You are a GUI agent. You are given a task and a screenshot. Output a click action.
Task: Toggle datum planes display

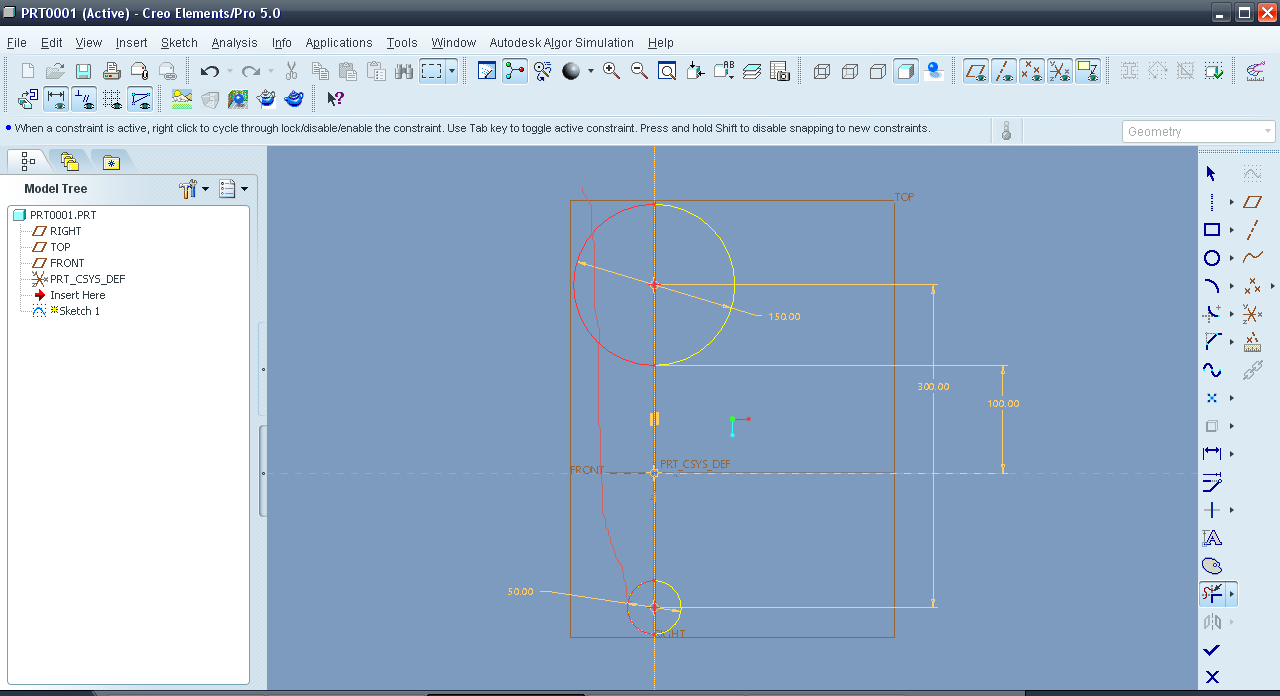[976, 71]
